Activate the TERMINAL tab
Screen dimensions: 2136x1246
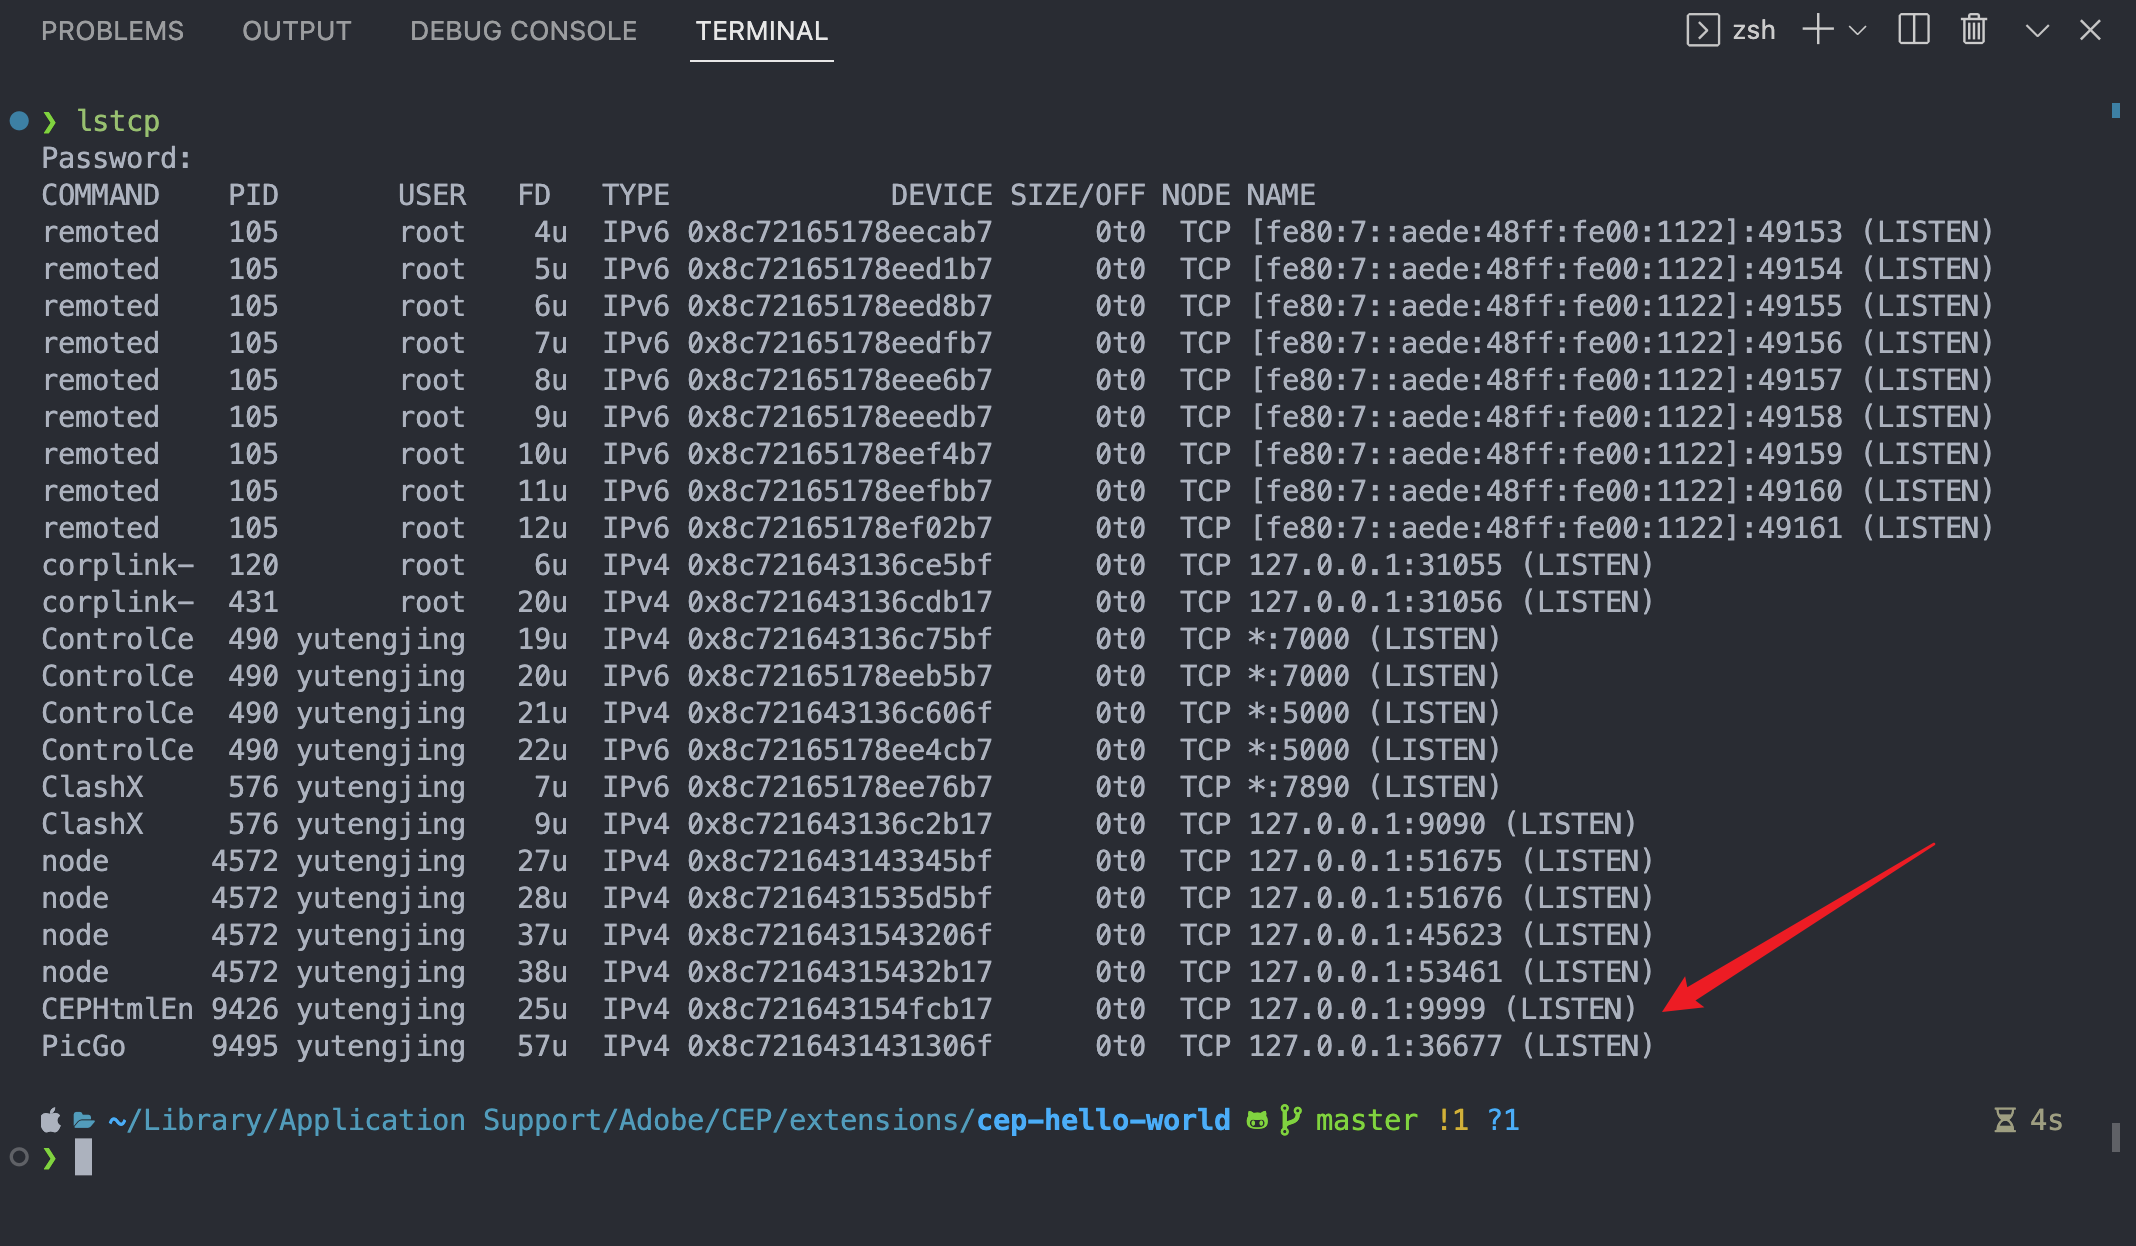click(762, 31)
